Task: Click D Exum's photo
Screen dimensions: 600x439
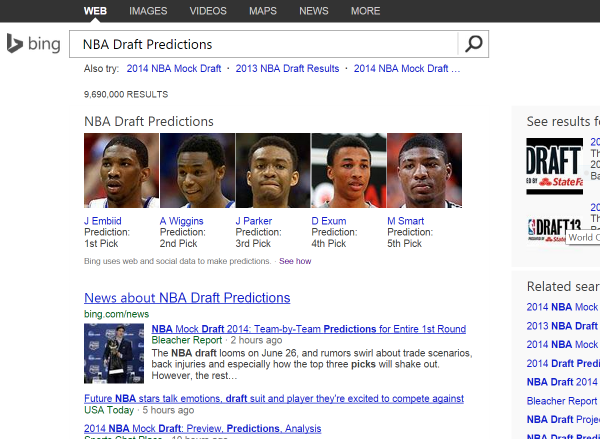Action: pyautogui.click(x=349, y=170)
